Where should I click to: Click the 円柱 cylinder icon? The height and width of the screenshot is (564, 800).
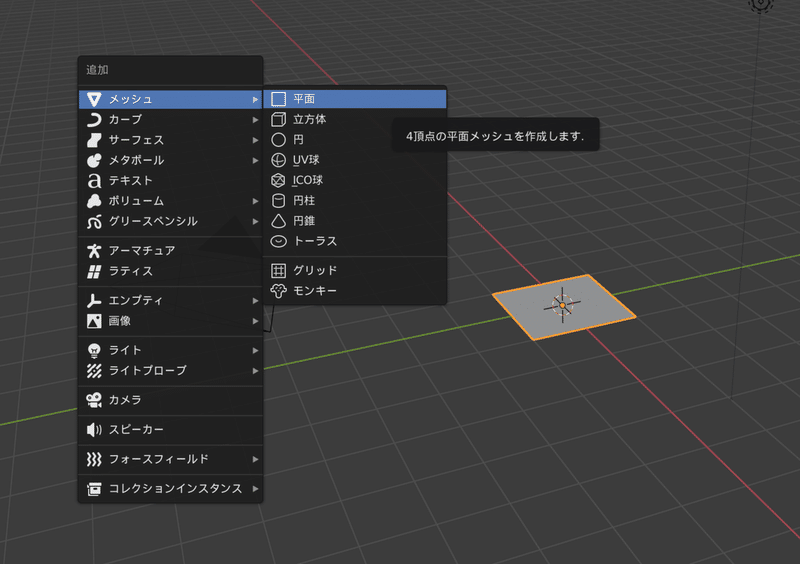(278, 201)
